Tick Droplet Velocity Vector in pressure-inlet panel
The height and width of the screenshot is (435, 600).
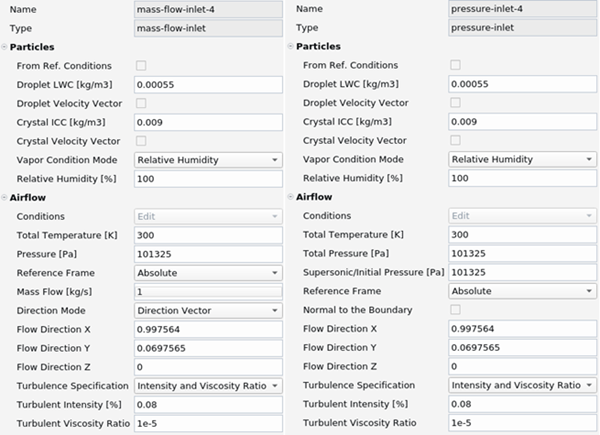pos(455,103)
